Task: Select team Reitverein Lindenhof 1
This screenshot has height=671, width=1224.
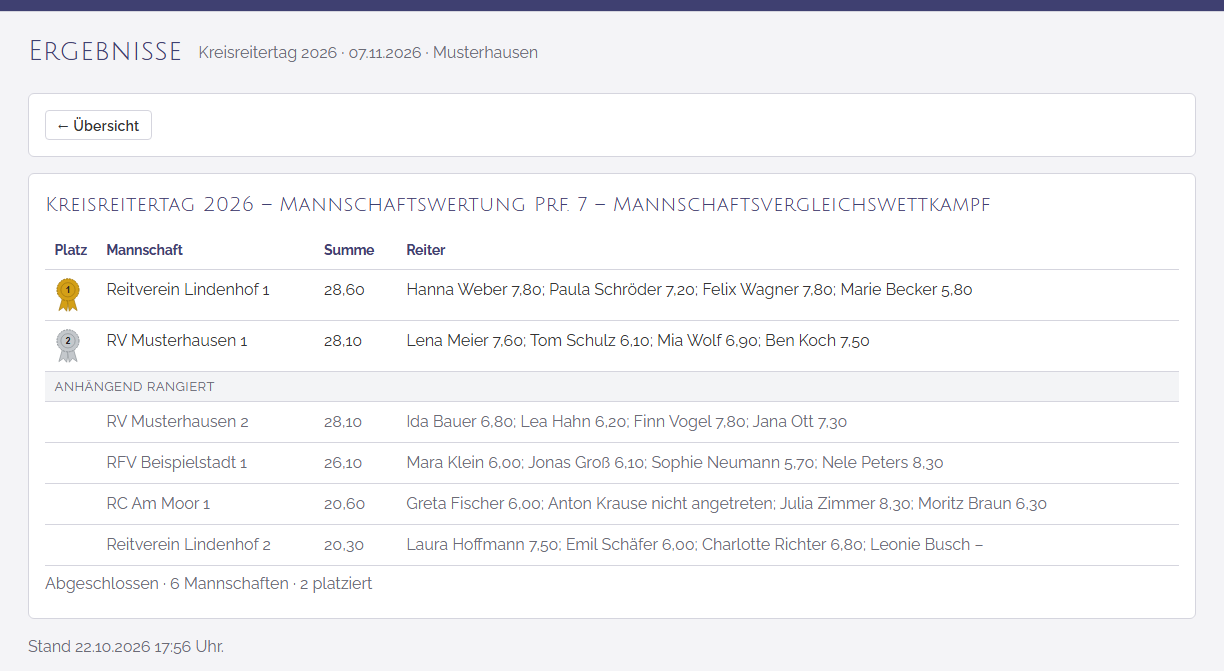Action: pos(188,290)
